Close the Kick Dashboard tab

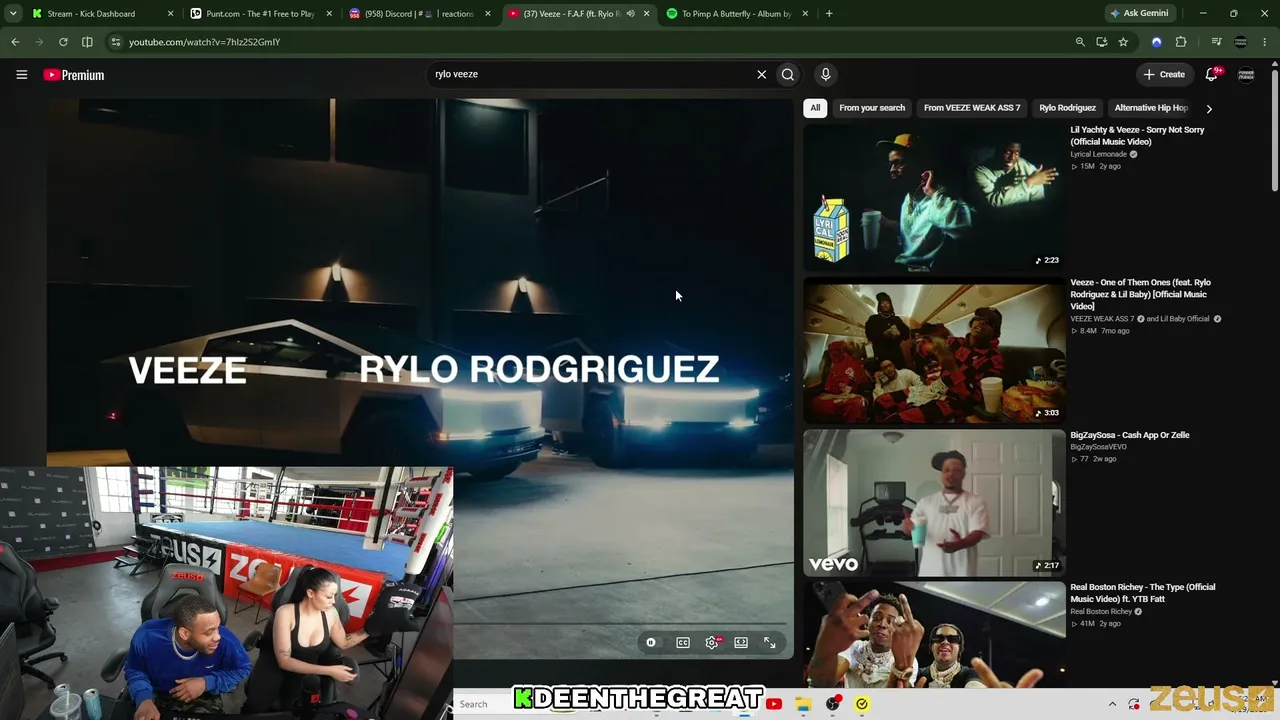pos(170,14)
